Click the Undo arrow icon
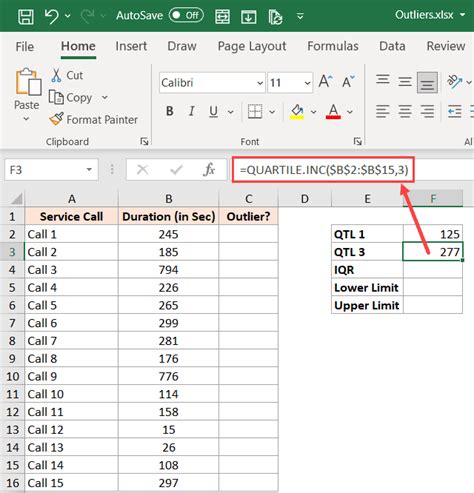The image size is (474, 493). [52, 16]
